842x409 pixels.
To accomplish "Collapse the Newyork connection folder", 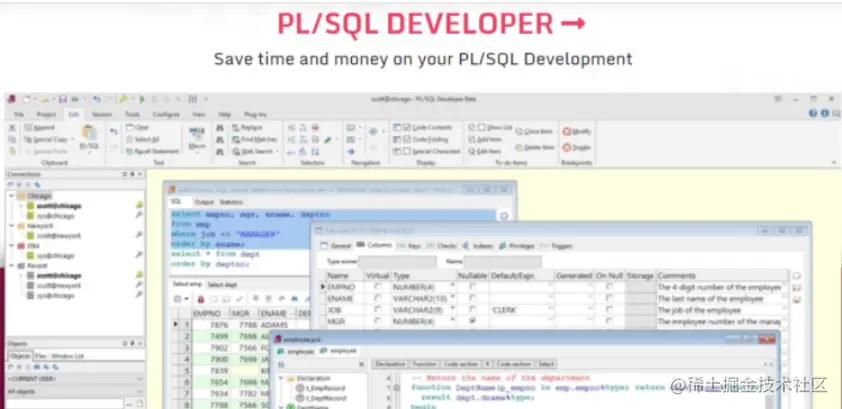I will pos(12,226).
